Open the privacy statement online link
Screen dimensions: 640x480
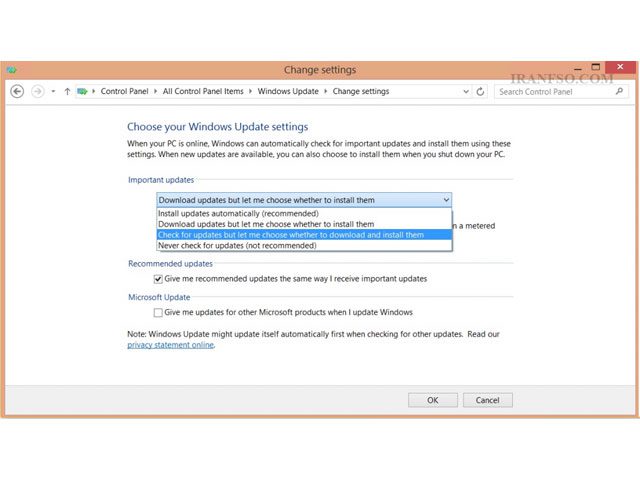171,345
